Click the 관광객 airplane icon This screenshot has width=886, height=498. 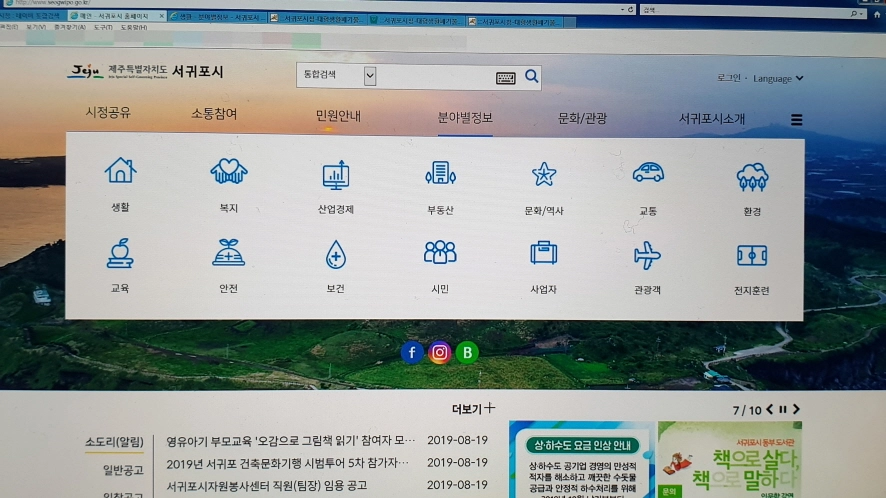point(647,255)
